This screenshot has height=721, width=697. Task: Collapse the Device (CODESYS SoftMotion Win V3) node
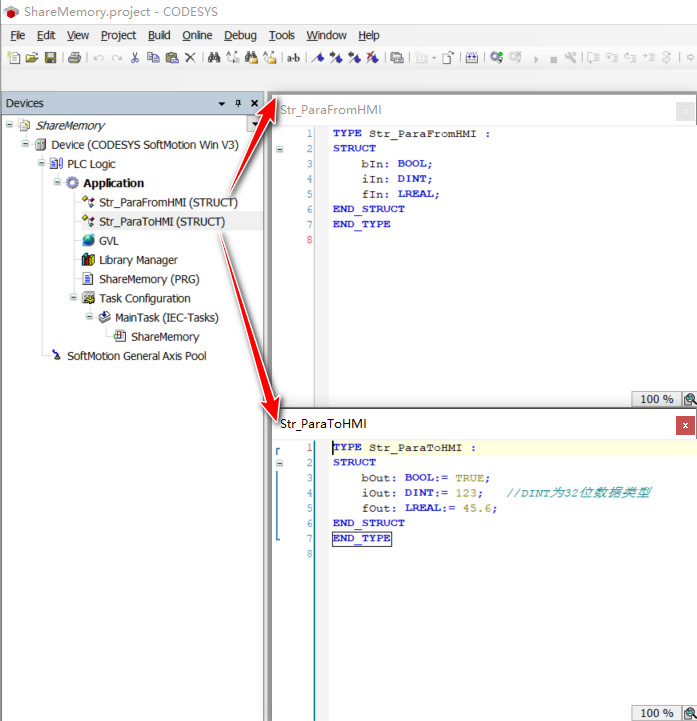[x=25, y=144]
